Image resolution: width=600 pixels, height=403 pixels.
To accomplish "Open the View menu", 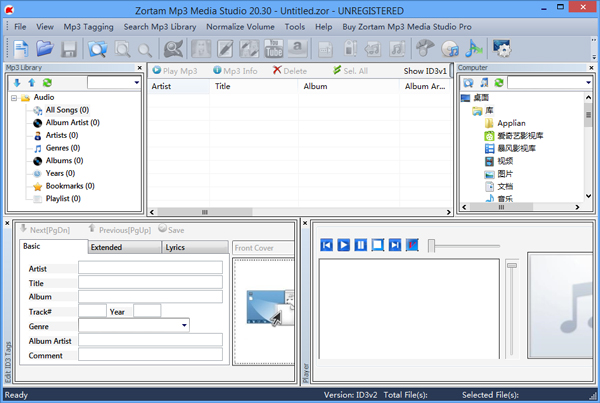I will (x=45, y=27).
